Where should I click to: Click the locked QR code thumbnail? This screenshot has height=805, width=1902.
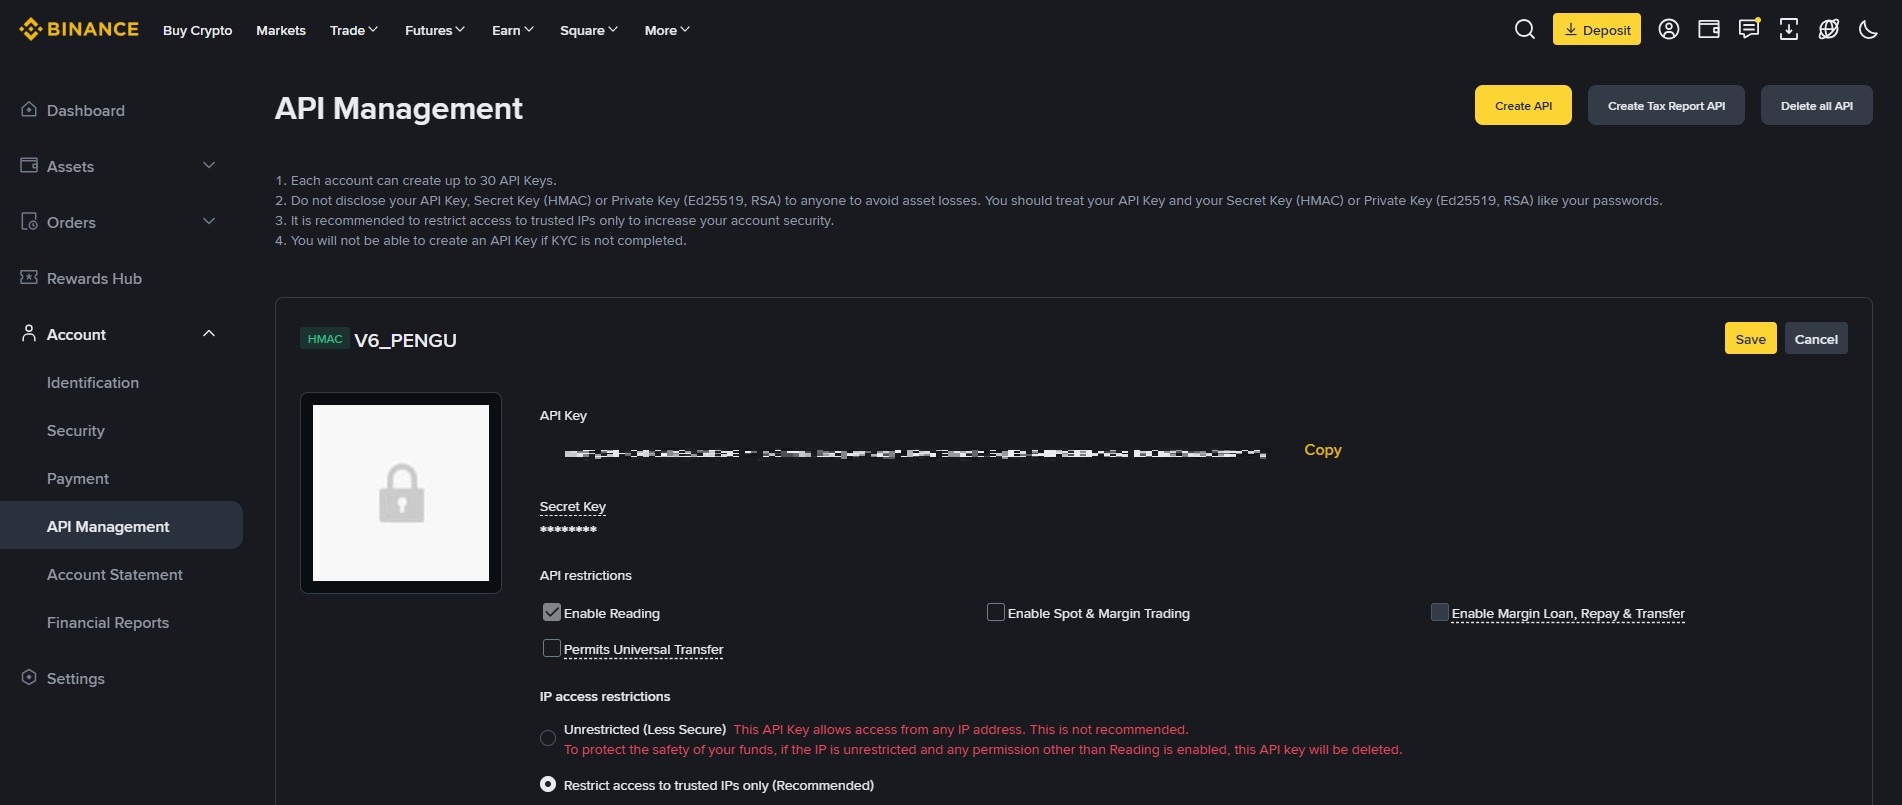[401, 493]
